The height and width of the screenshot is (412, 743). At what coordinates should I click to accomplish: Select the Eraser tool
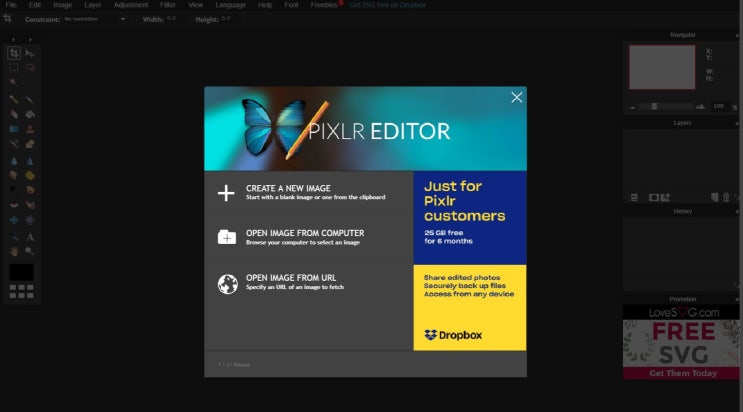[14, 114]
